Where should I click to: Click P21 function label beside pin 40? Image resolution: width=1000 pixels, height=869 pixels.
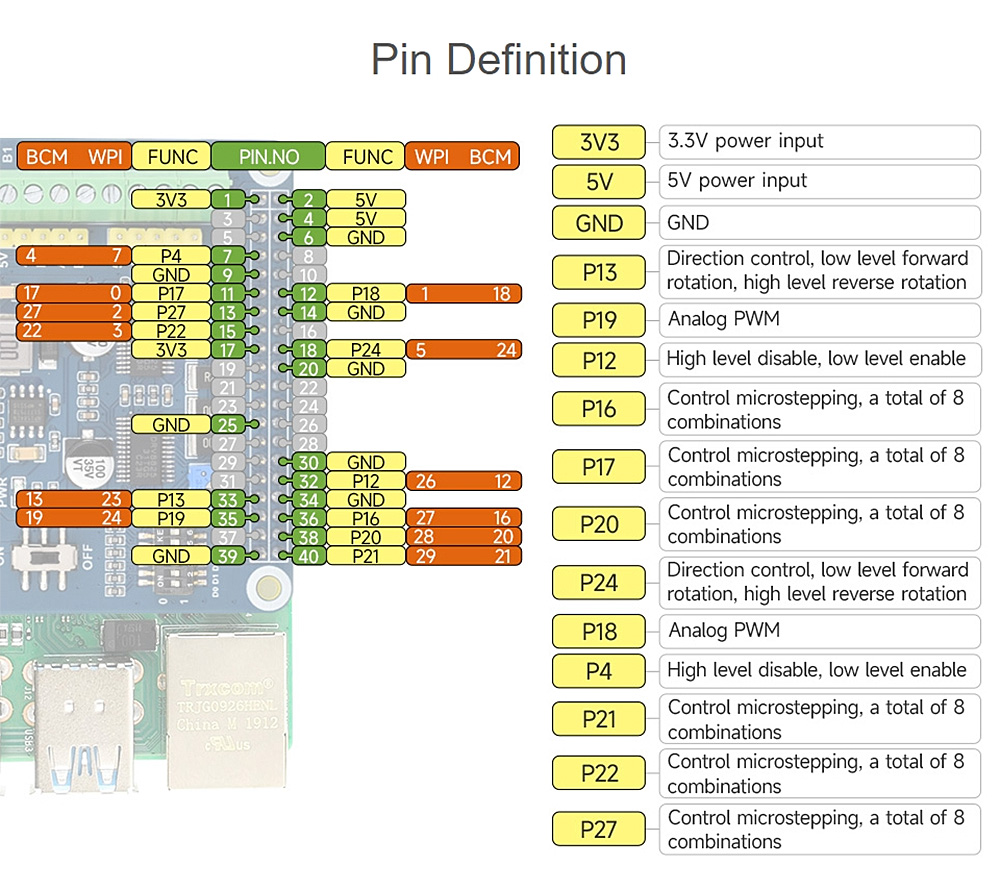click(366, 556)
